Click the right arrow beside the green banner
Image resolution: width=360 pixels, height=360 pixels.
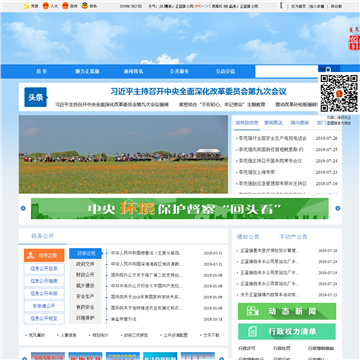338,208
